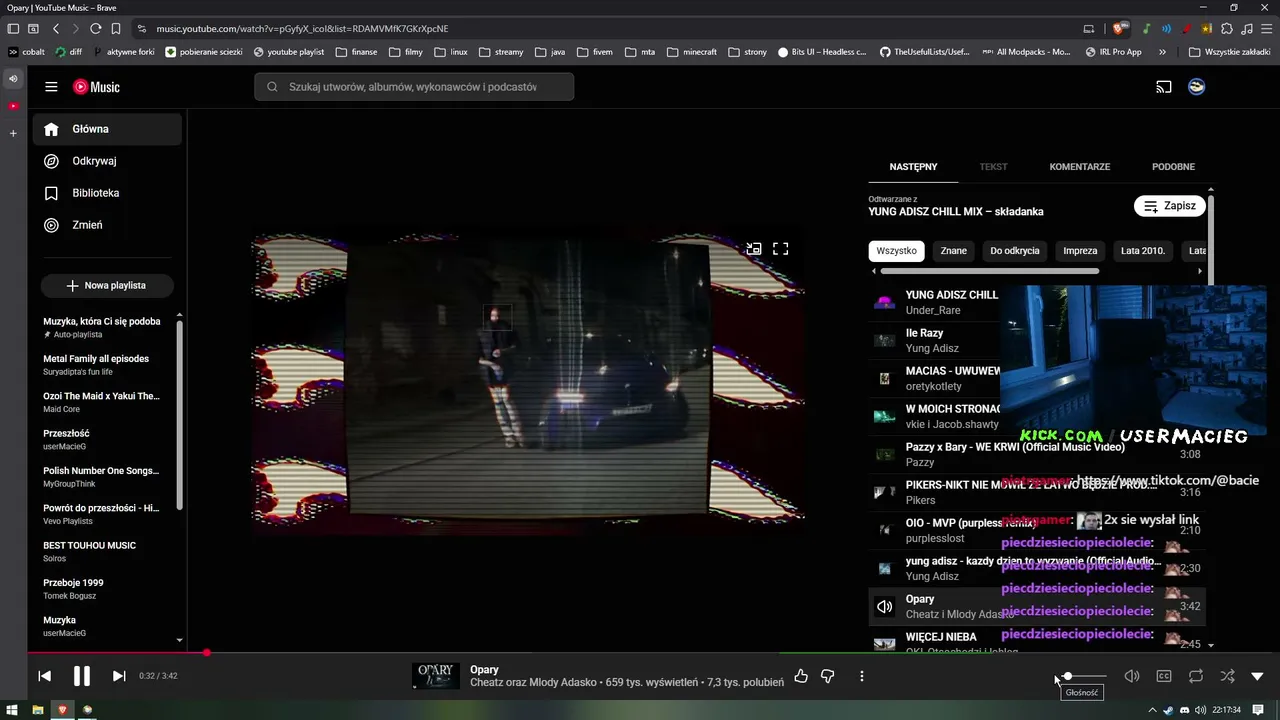Screen dimensions: 1280x720
Task: Focus the search box for songs and albums
Action: point(414,87)
